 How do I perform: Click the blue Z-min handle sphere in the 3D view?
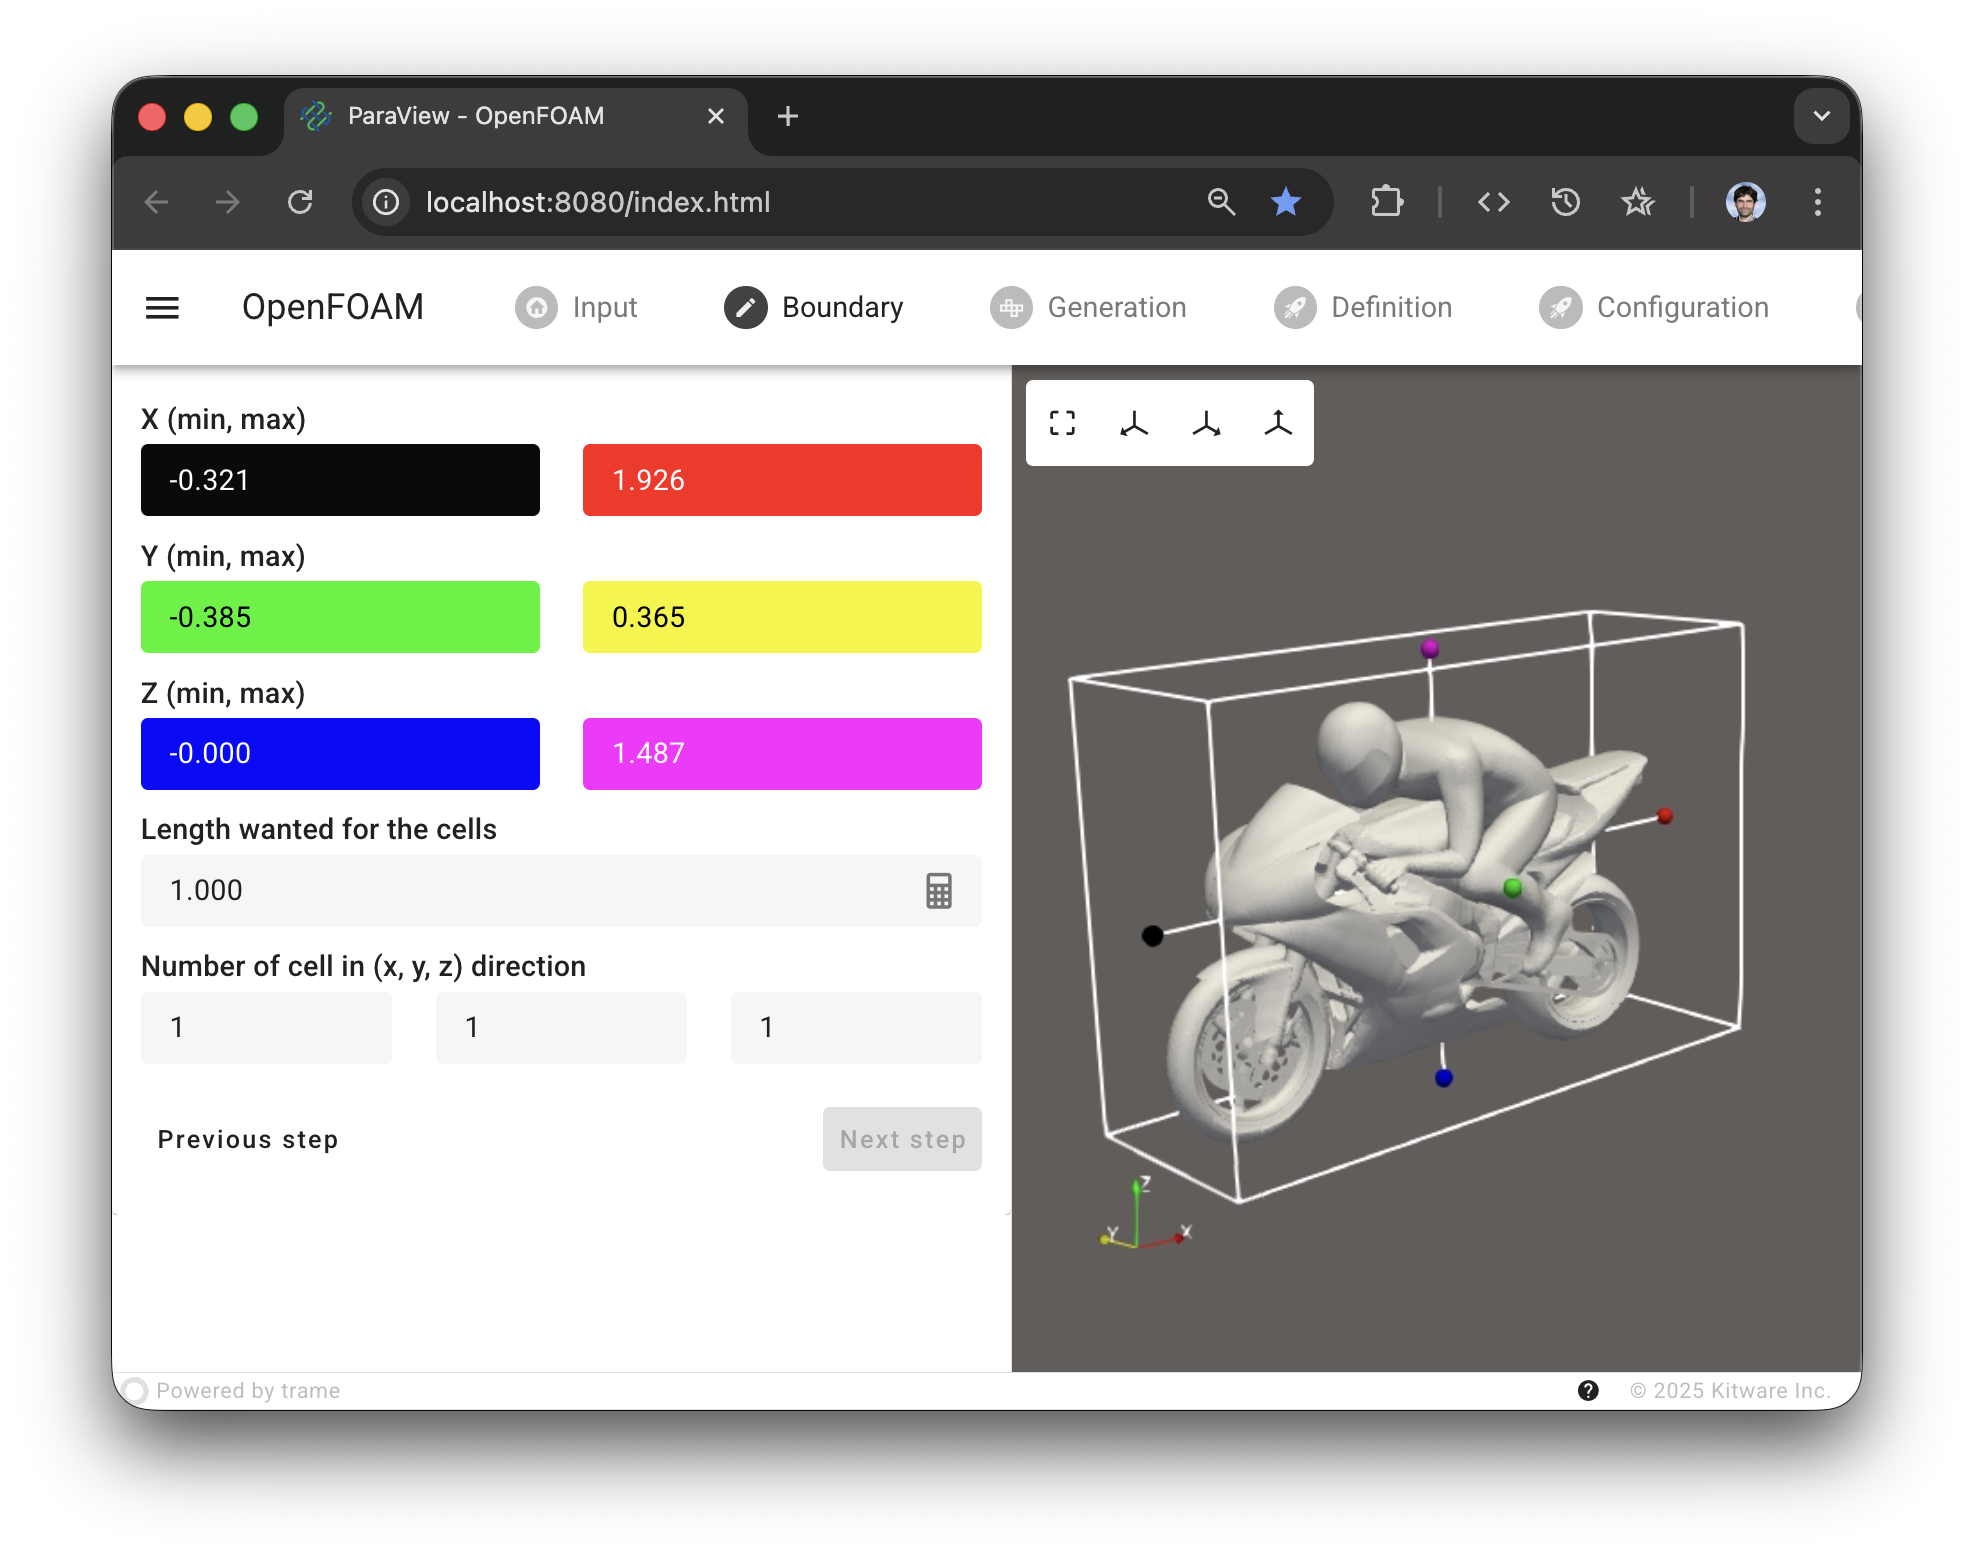click(1443, 1077)
